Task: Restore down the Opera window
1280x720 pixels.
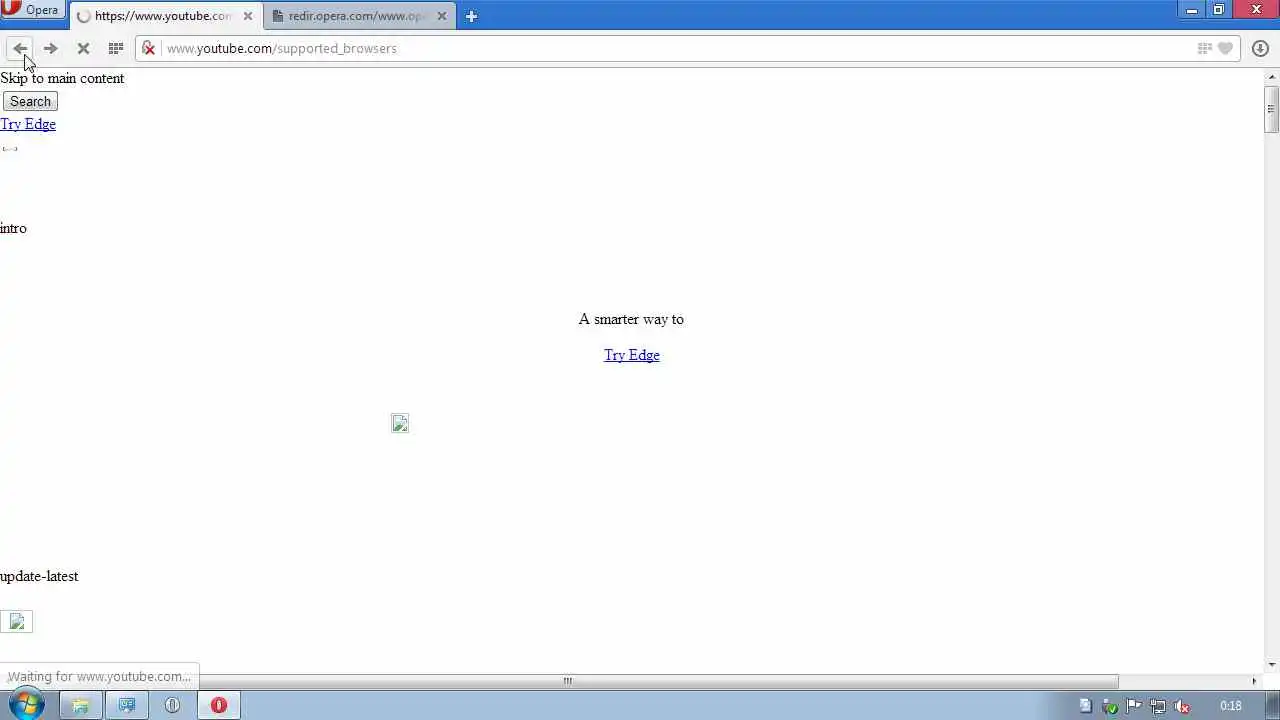Action: pos(1219,10)
